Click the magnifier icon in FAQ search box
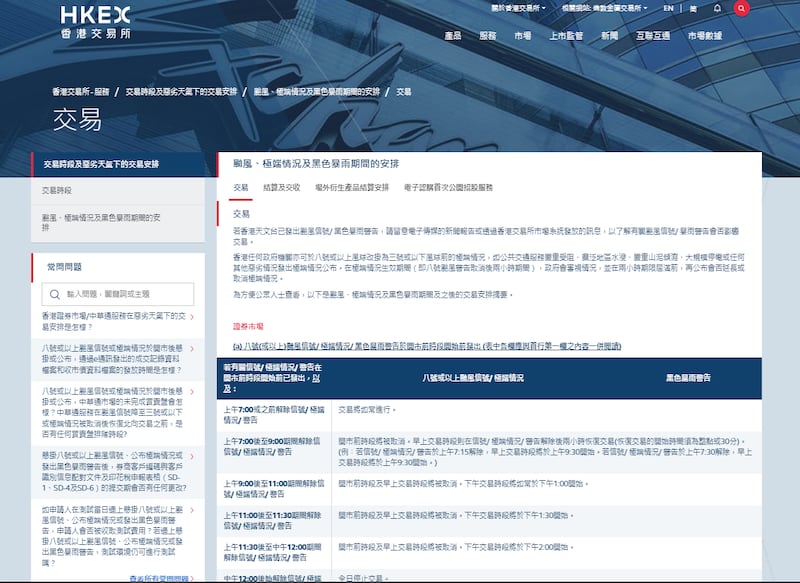Screen dimensions: 800x583 point(55,294)
